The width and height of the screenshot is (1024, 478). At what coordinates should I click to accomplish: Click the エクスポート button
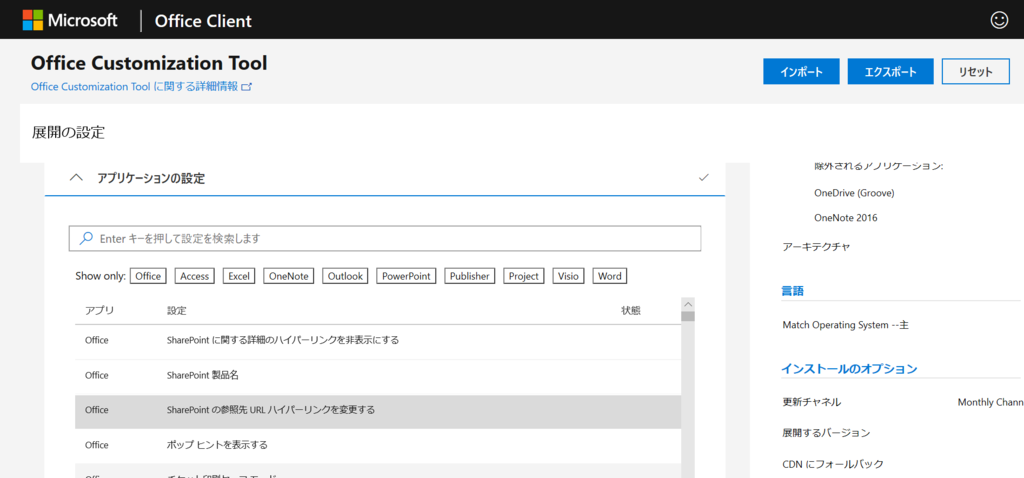(x=890, y=72)
